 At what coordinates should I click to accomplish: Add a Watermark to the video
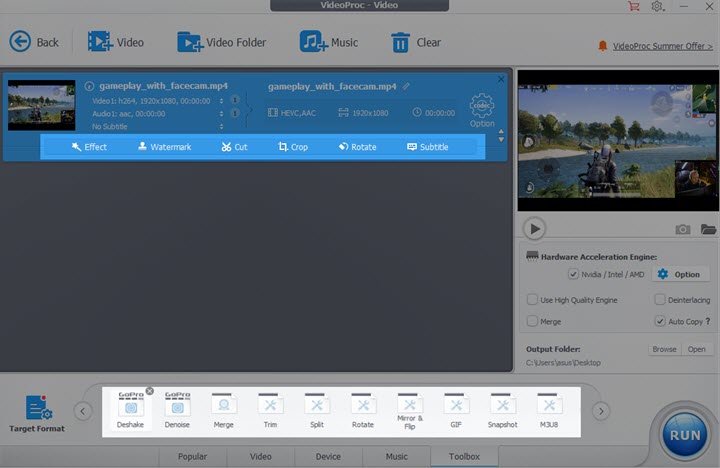(164, 147)
